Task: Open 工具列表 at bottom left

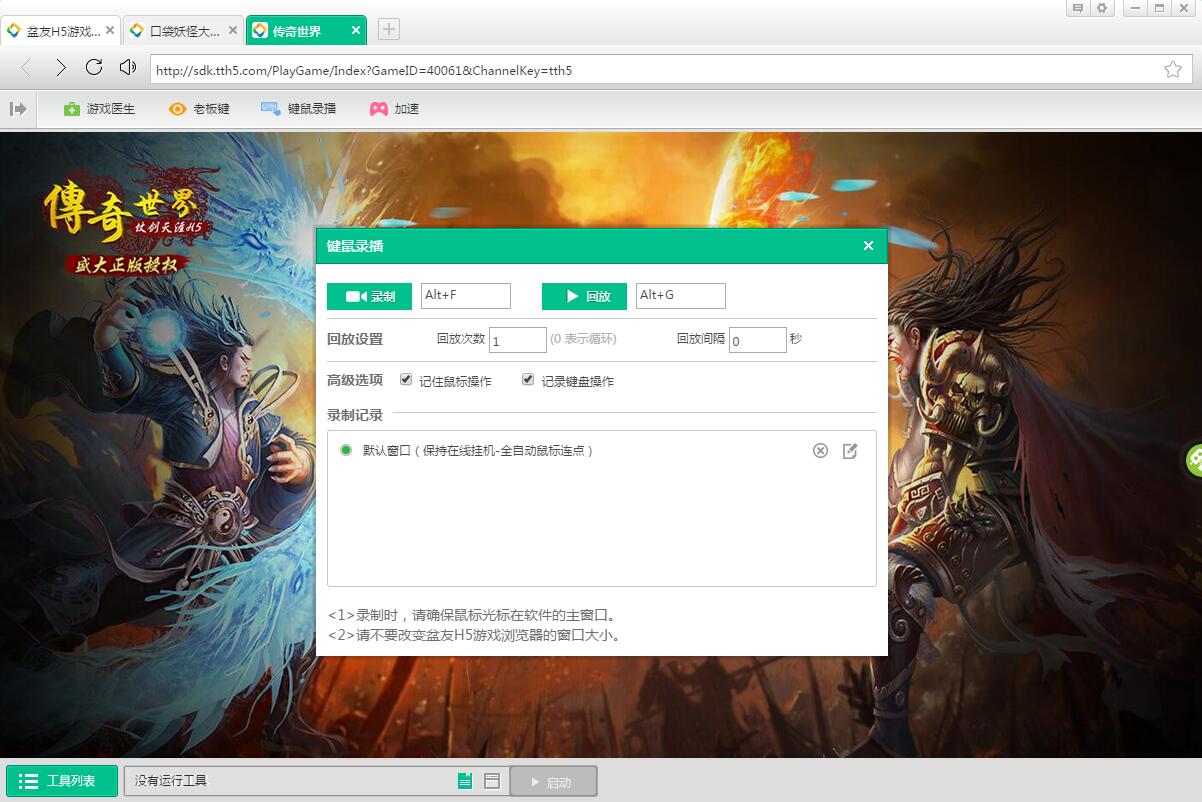Action: (x=61, y=781)
